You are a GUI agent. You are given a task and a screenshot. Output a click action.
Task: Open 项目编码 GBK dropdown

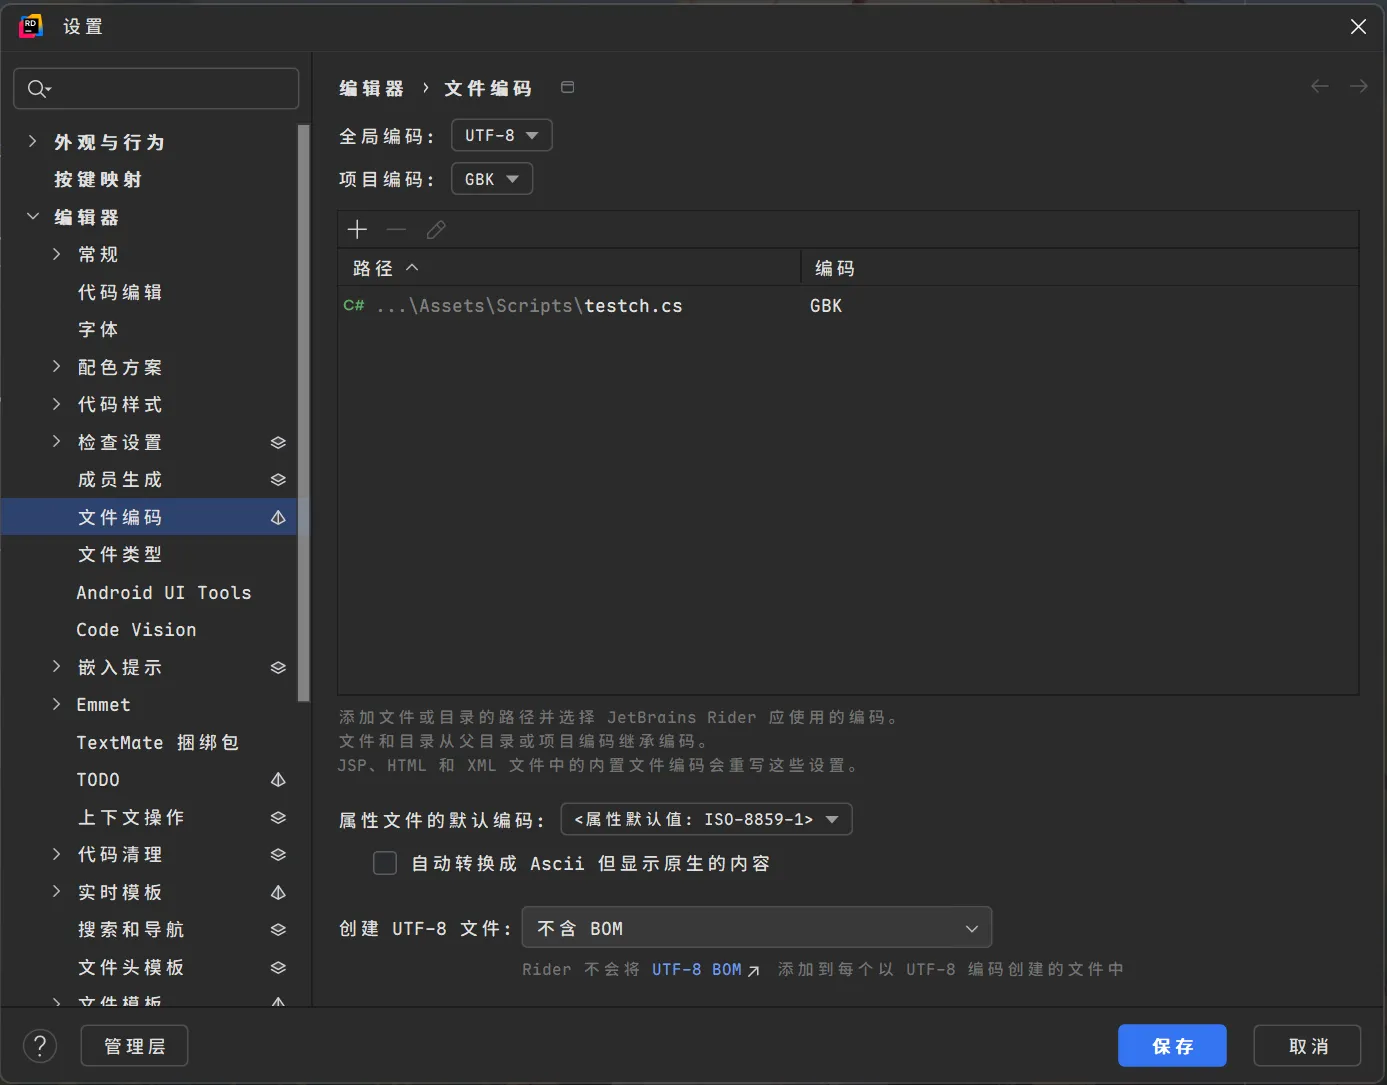491,178
